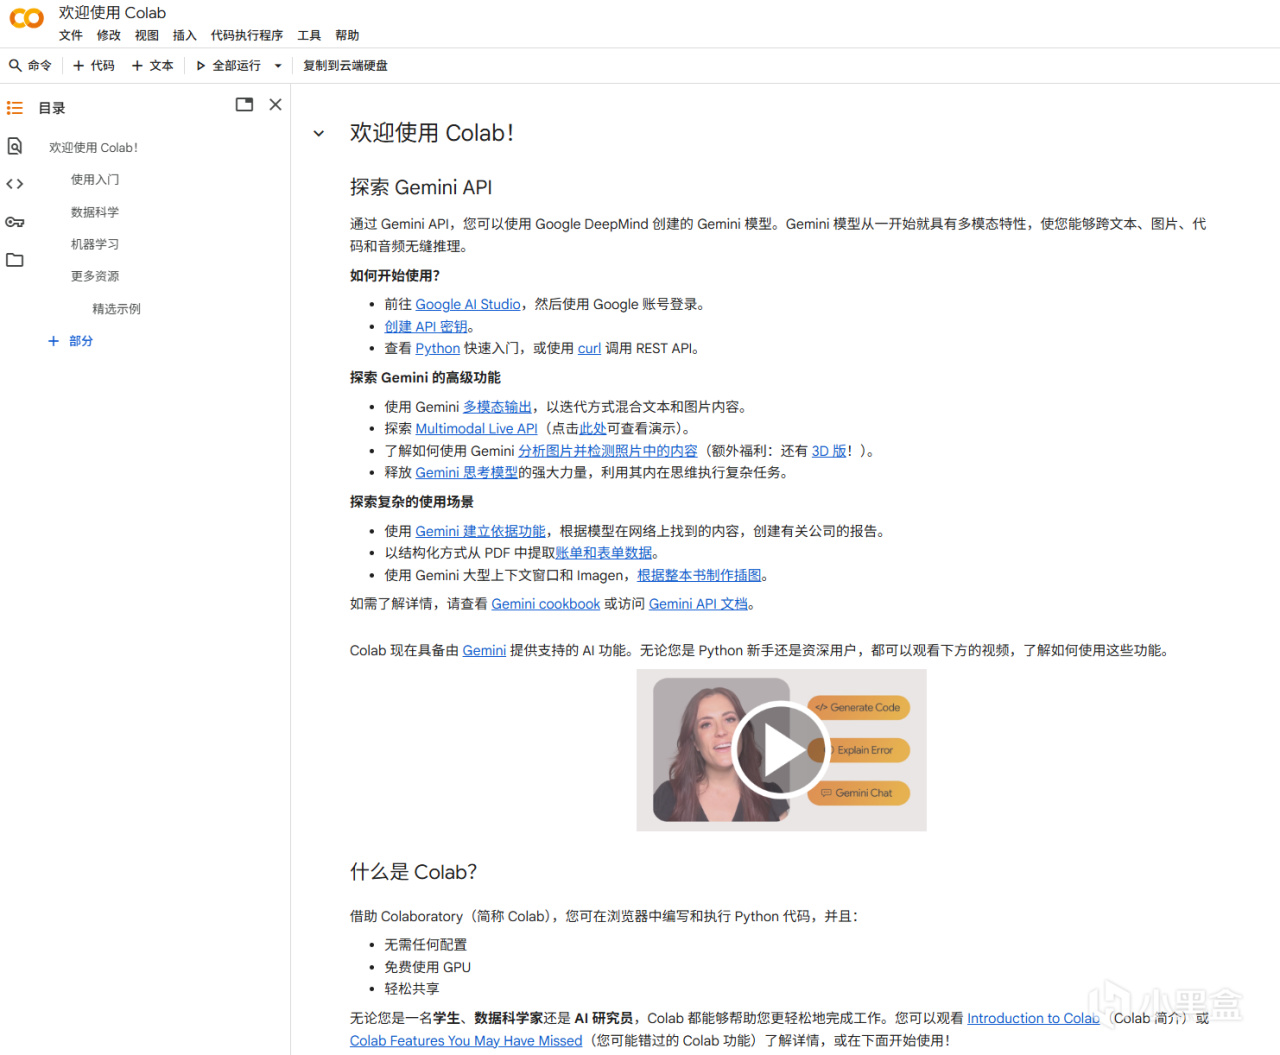Select 欢迎使用 Colab! in the table of contents
1280x1055 pixels.
[94, 147]
